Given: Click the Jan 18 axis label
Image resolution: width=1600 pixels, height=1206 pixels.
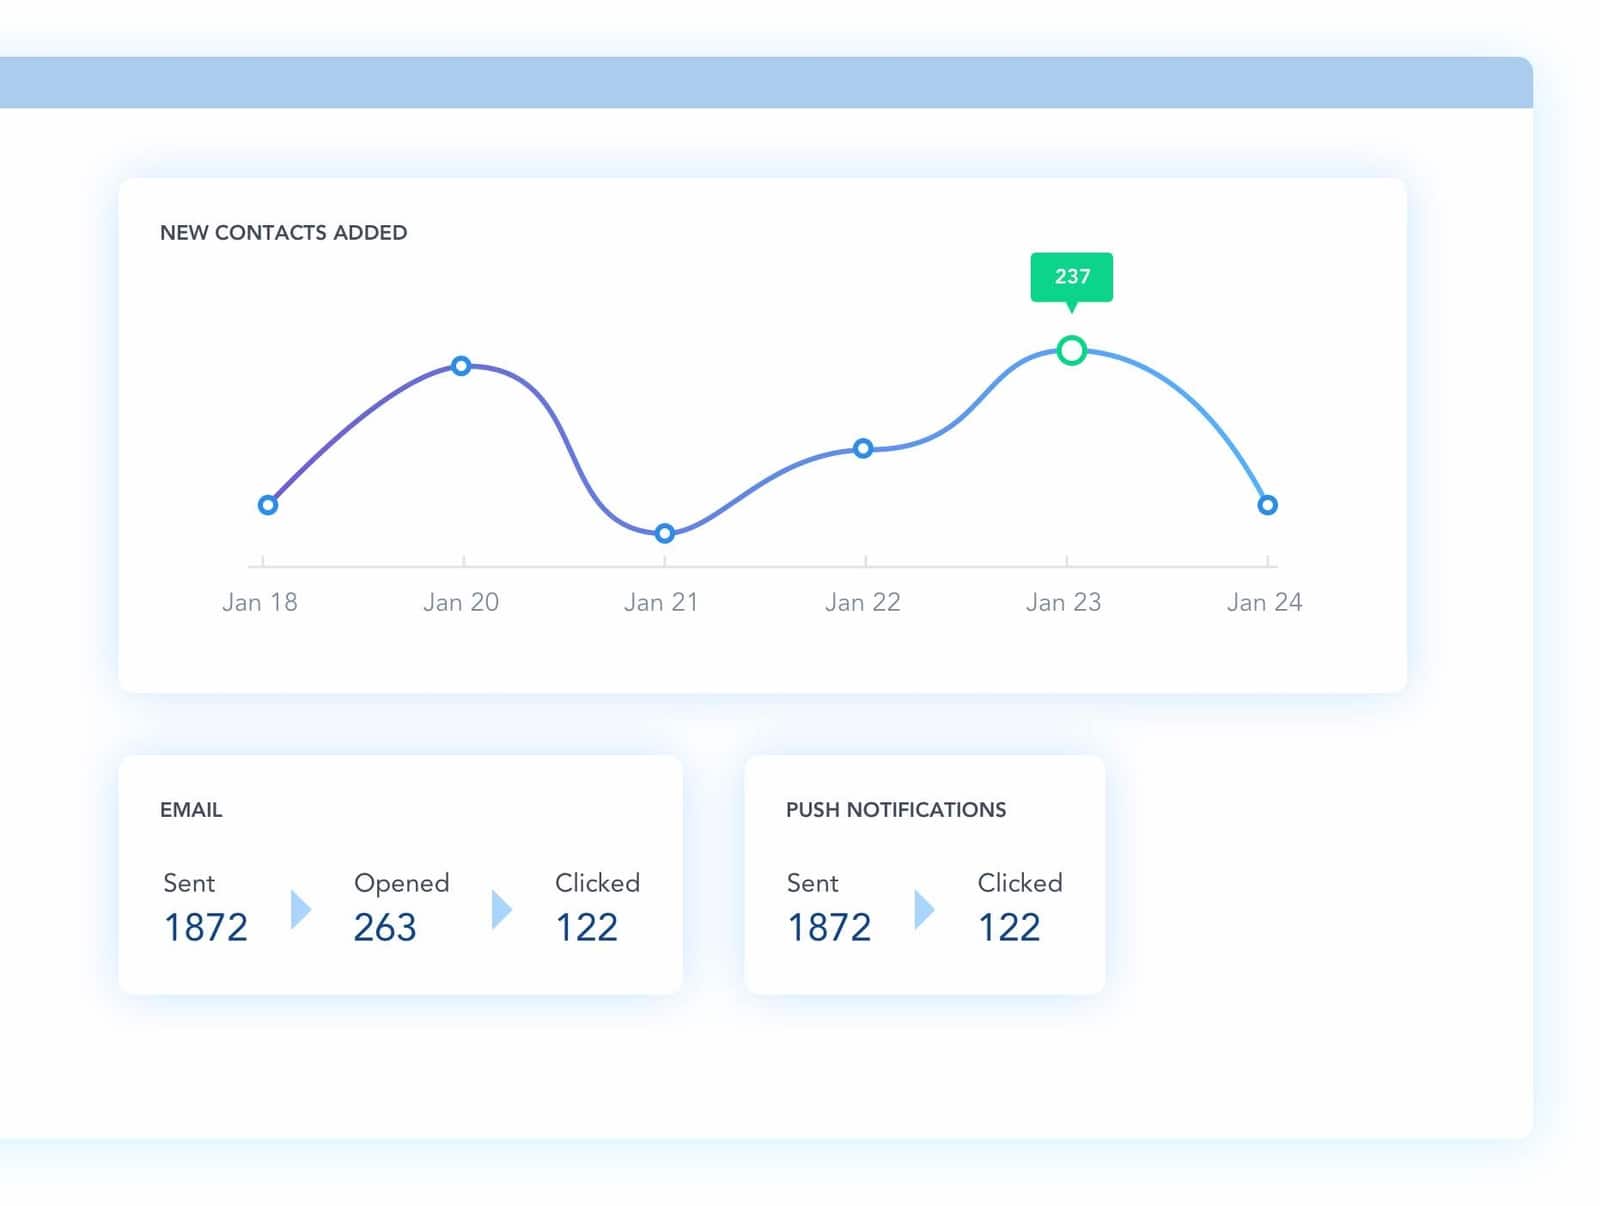Looking at the screenshot, I should coord(260,602).
